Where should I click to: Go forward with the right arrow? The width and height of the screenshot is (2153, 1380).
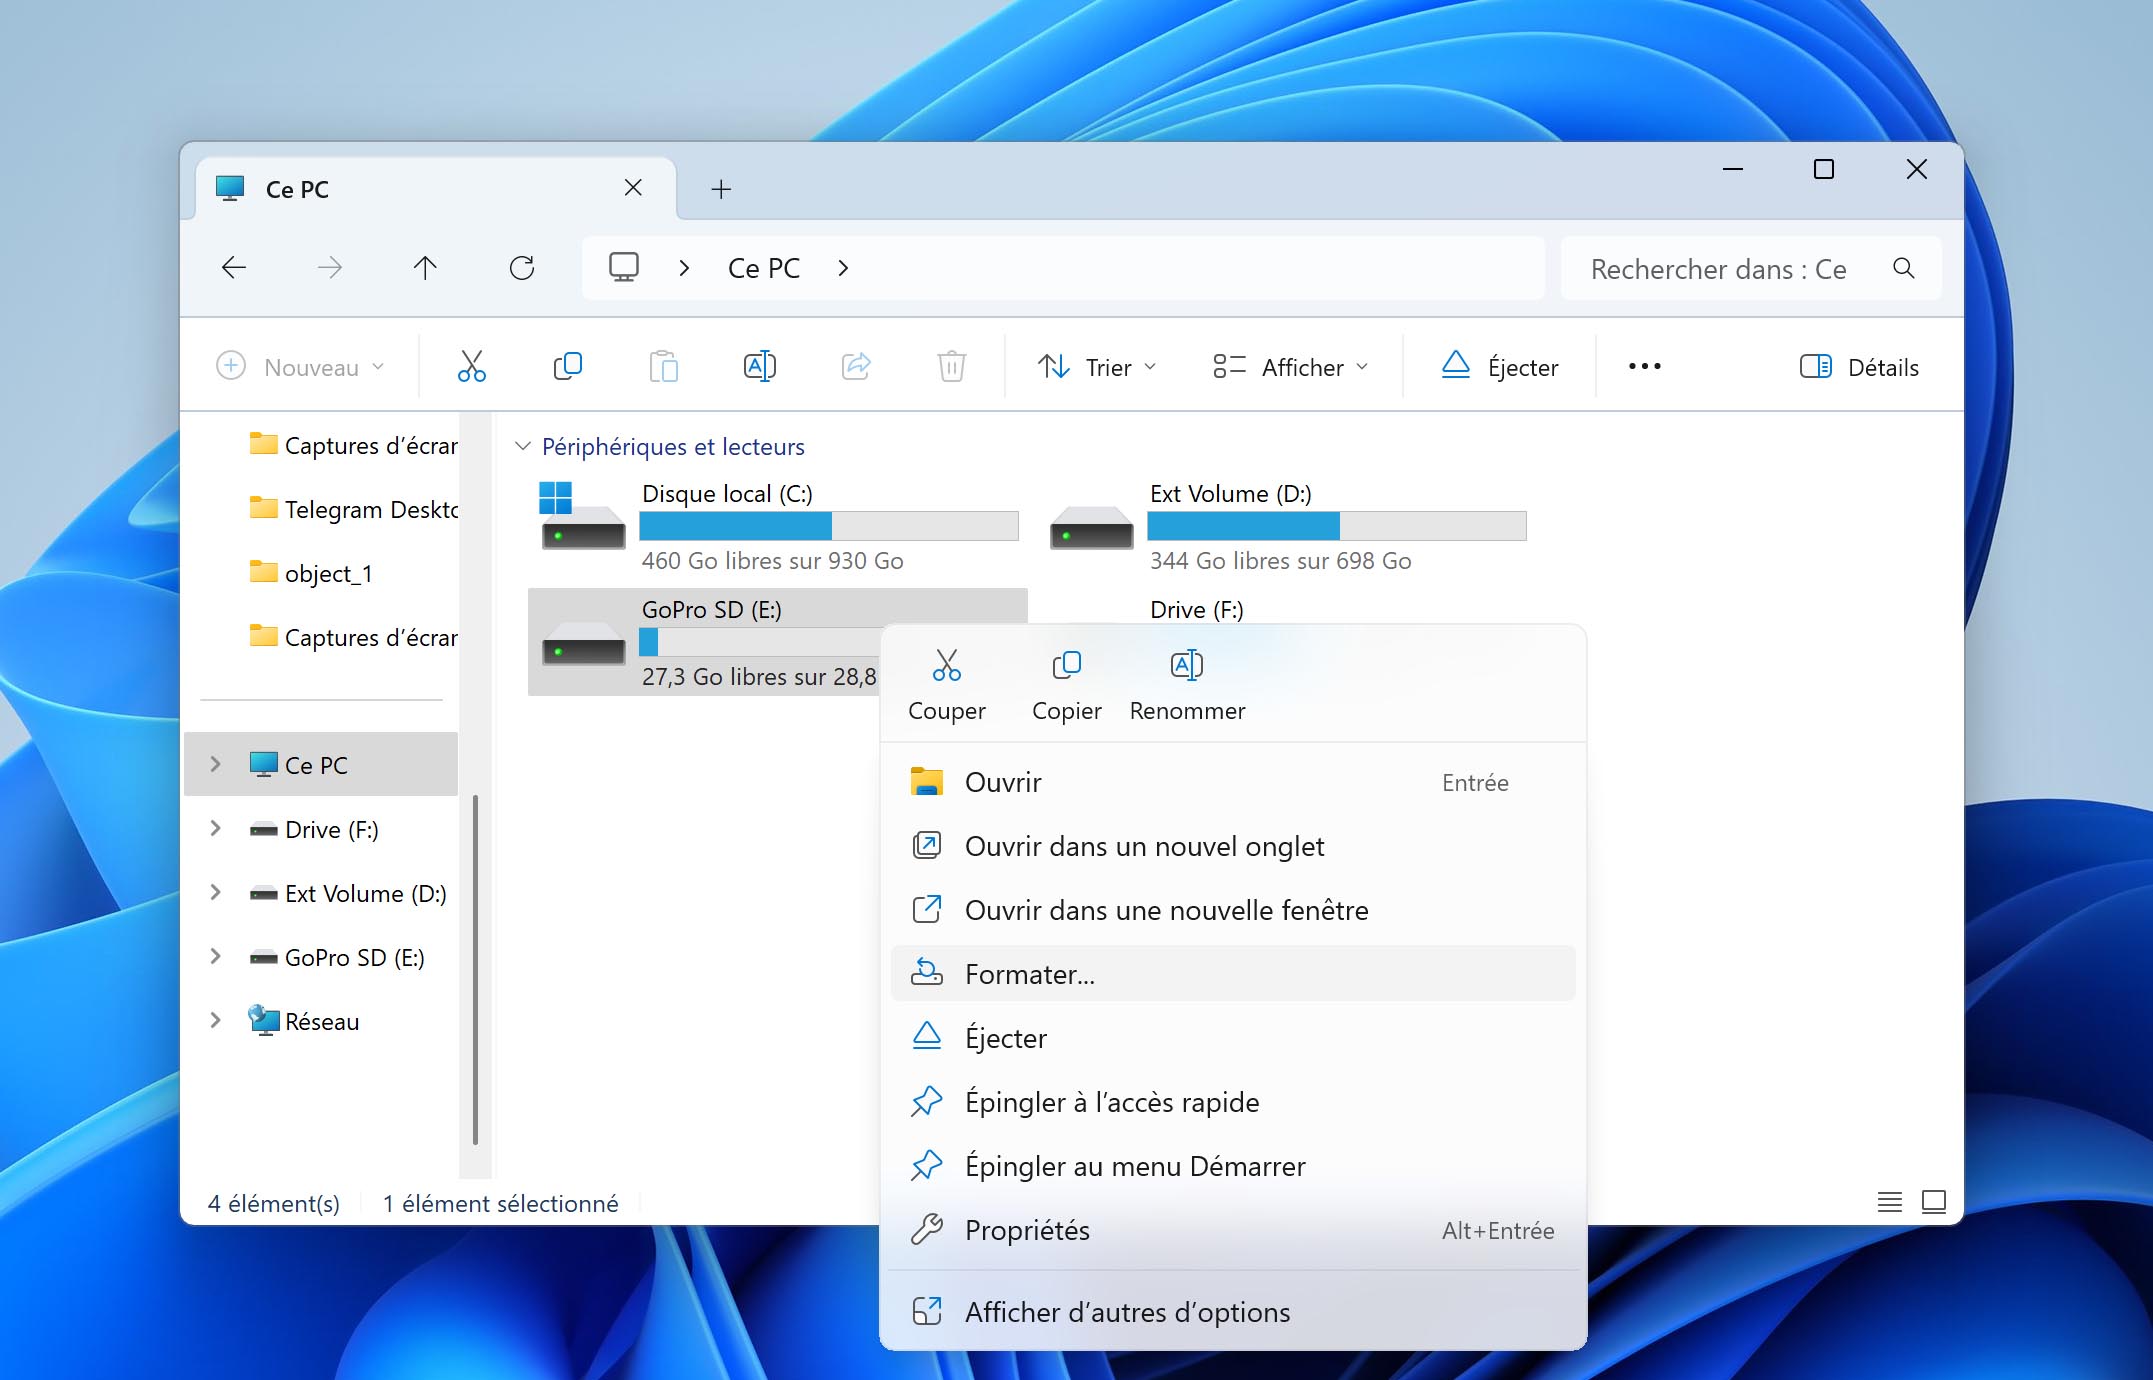pyautogui.click(x=330, y=267)
